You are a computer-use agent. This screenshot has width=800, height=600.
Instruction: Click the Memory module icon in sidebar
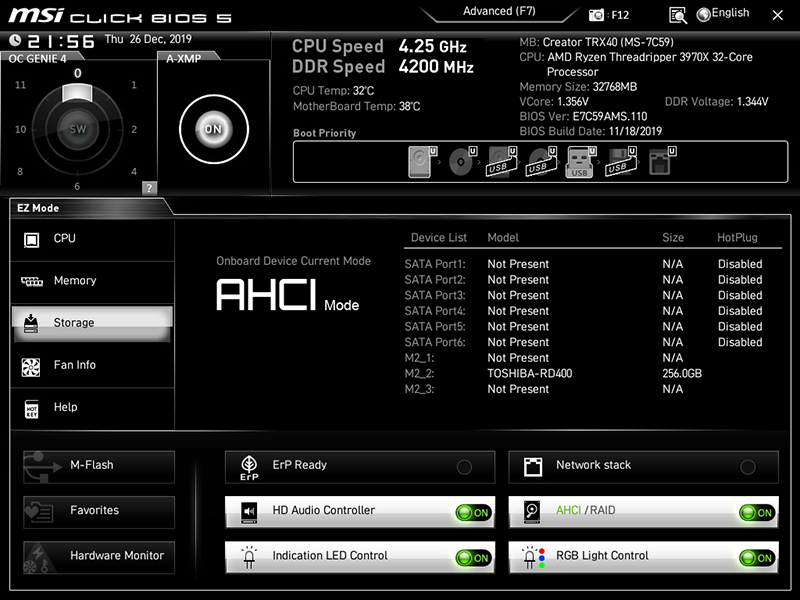click(32, 281)
